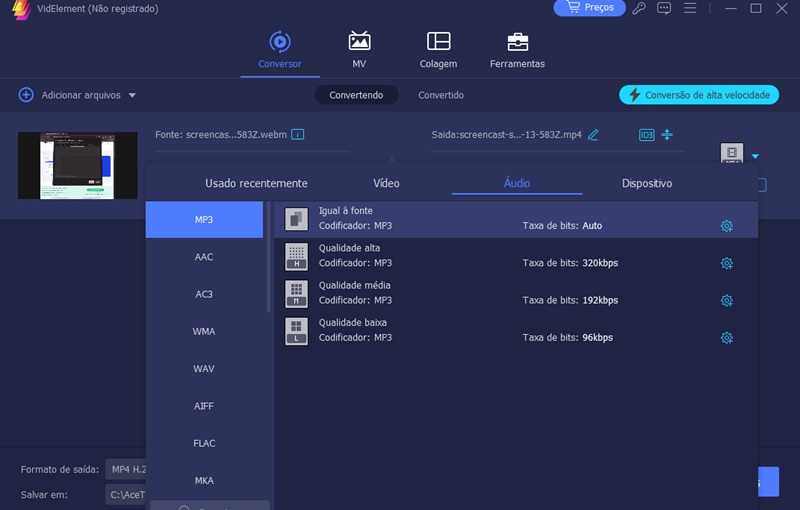Click the Qualidade alta H icon

tap(296, 257)
